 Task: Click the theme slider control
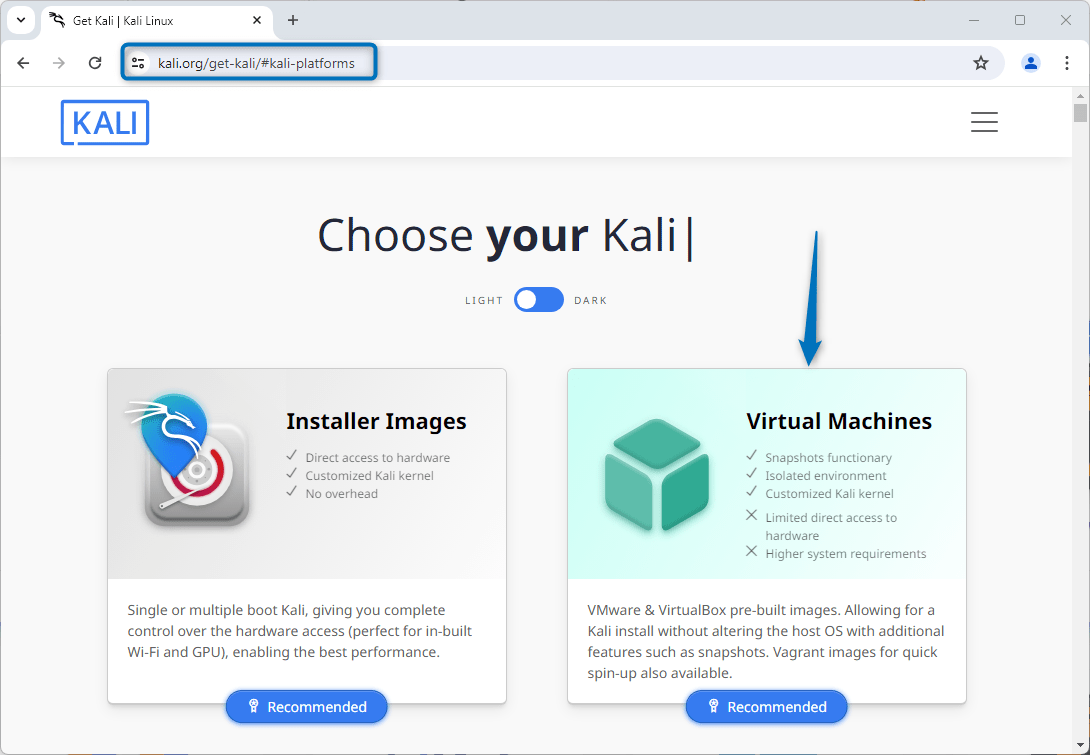(x=538, y=299)
